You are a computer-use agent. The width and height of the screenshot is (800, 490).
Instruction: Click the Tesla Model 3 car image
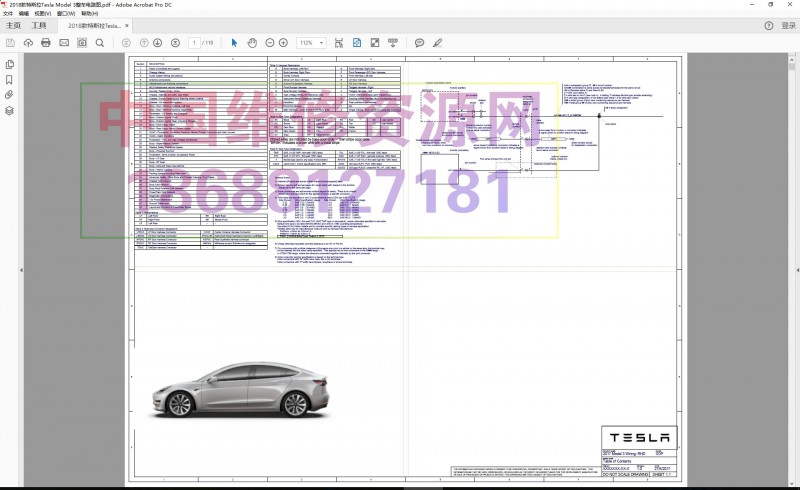pyautogui.click(x=240, y=390)
